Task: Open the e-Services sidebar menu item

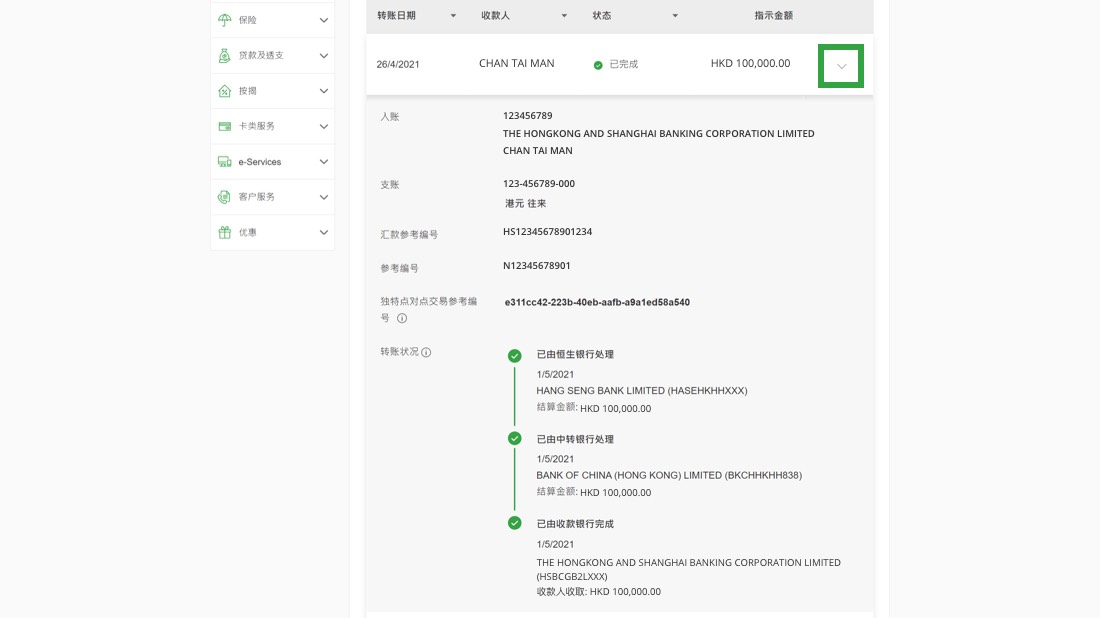Action: [x=272, y=162]
